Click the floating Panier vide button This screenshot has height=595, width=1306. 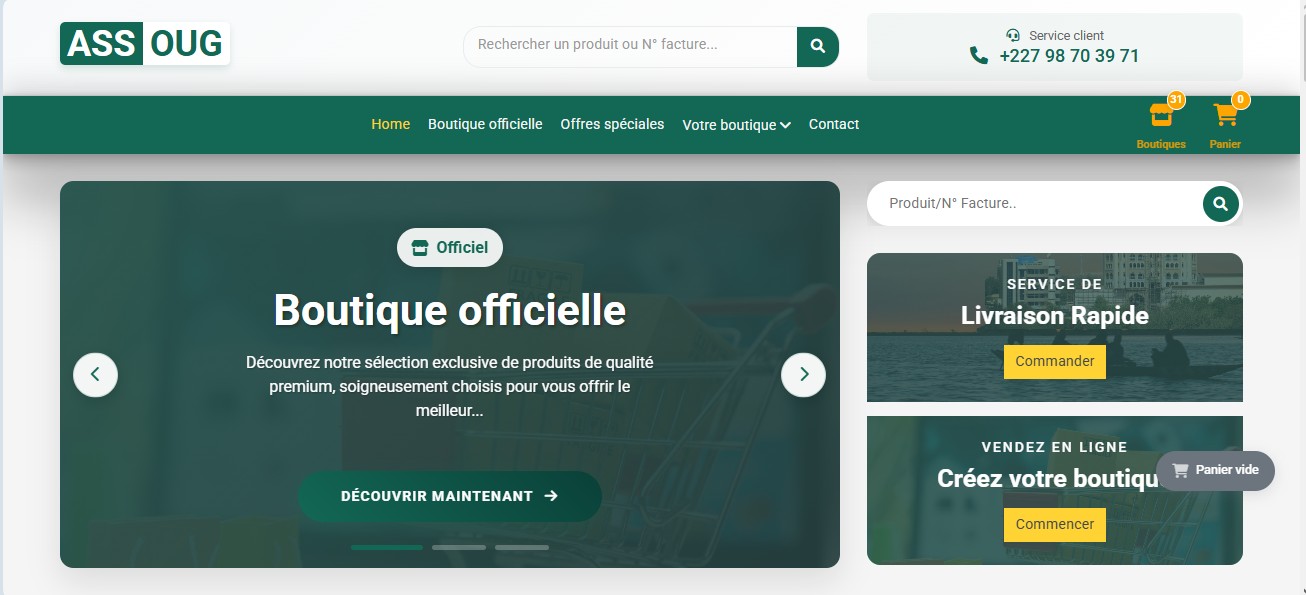point(1215,470)
